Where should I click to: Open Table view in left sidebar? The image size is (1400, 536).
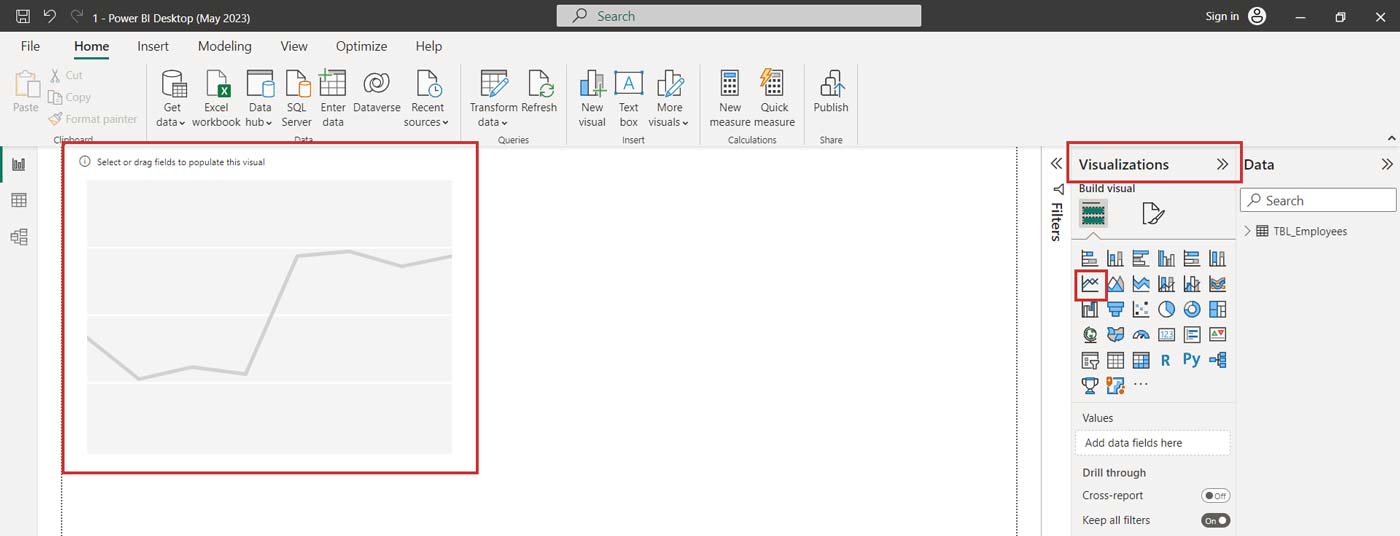[x=18, y=201]
